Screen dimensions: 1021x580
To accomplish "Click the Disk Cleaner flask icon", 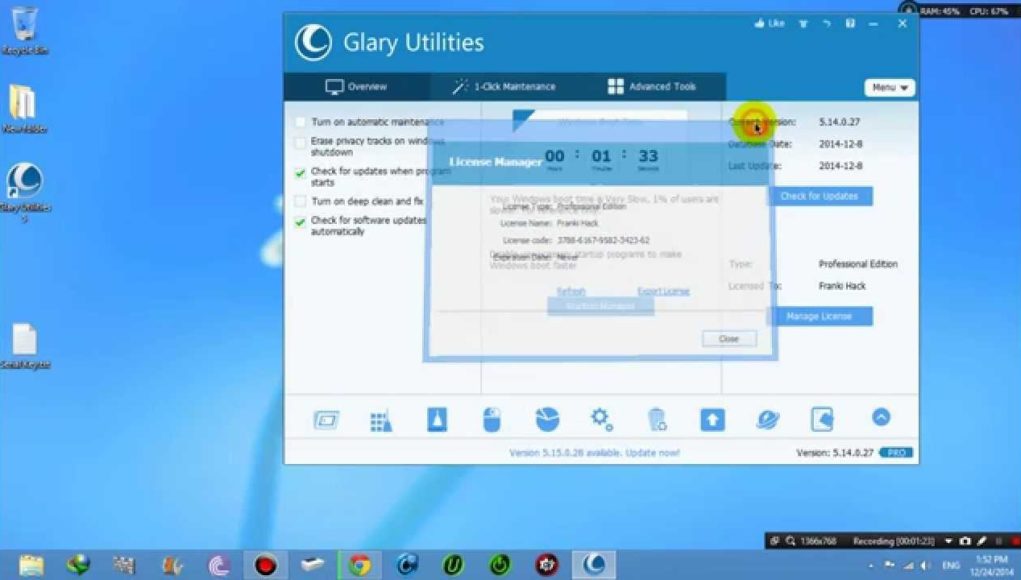I will tap(437, 420).
